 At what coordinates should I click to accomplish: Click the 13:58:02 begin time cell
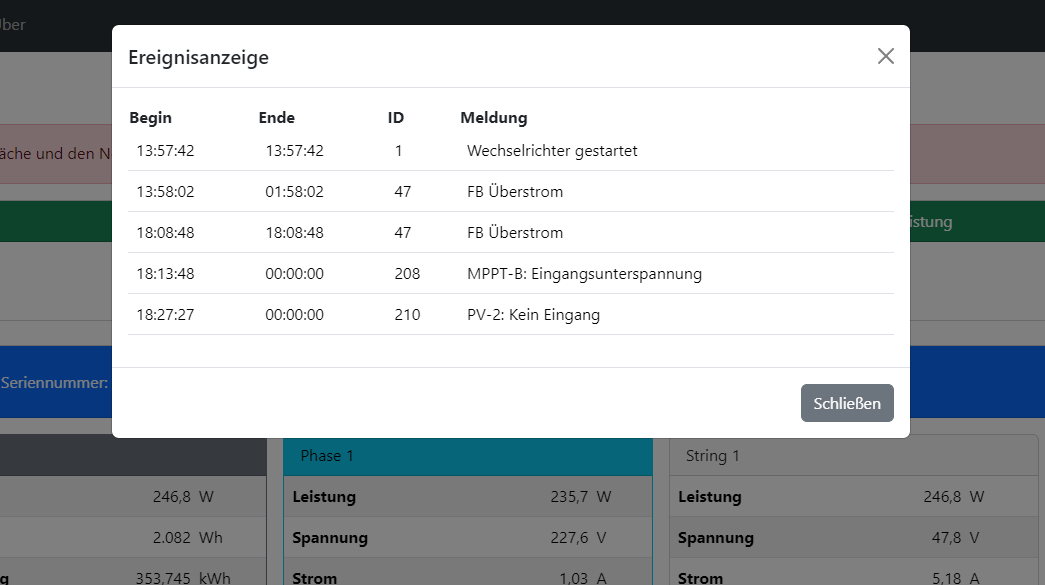pyautogui.click(x=165, y=192)
